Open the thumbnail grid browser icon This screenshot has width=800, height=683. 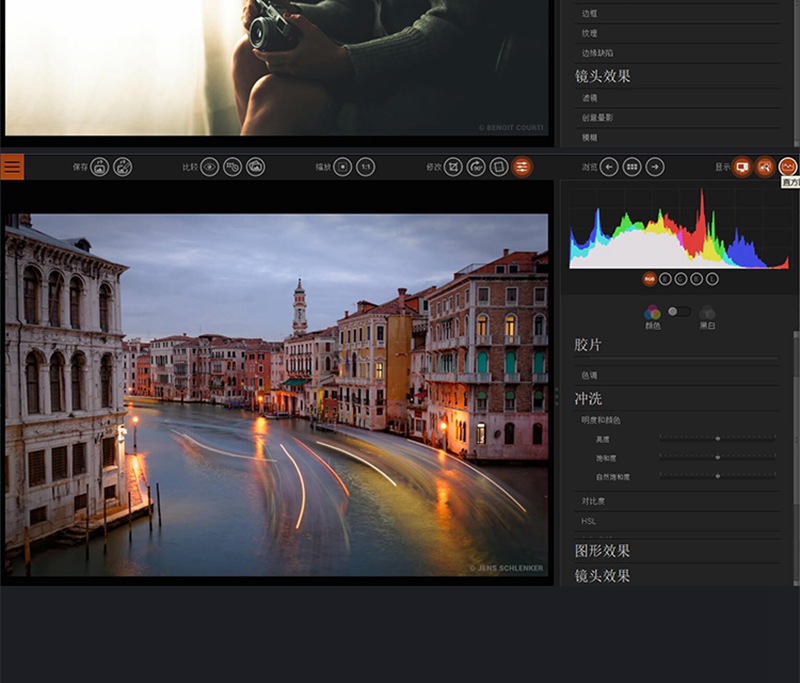click(632, 167)
